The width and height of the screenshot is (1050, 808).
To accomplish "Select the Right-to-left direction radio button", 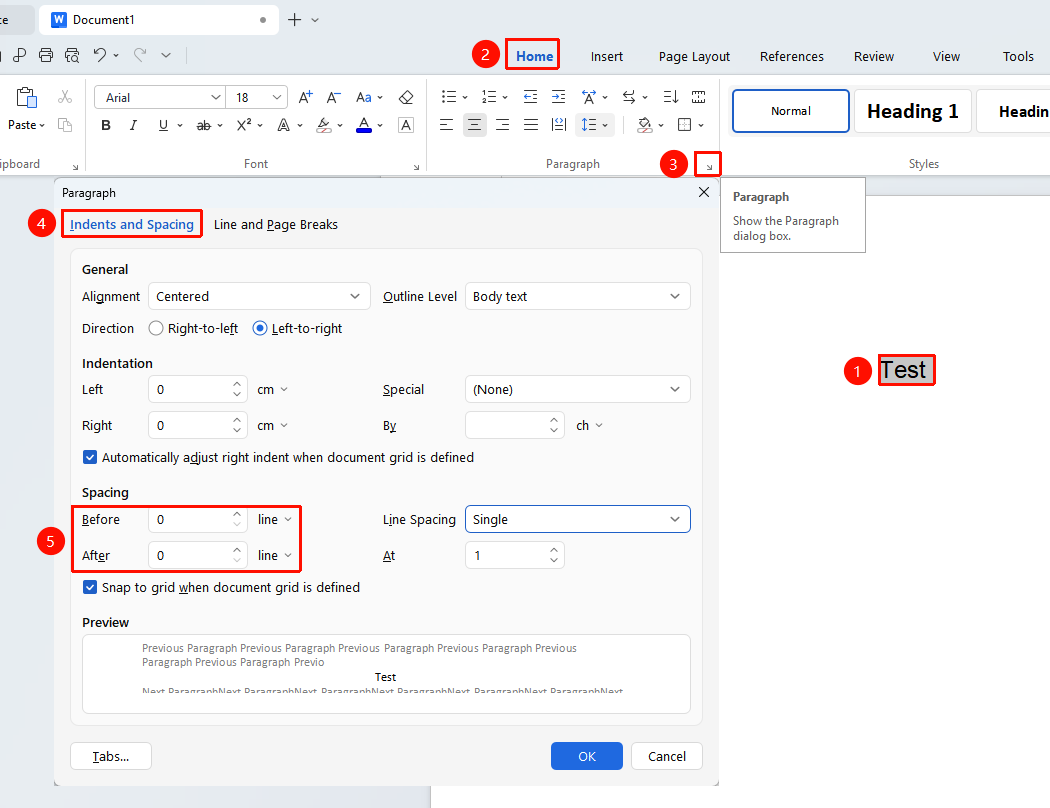I will tap(156, 329).
